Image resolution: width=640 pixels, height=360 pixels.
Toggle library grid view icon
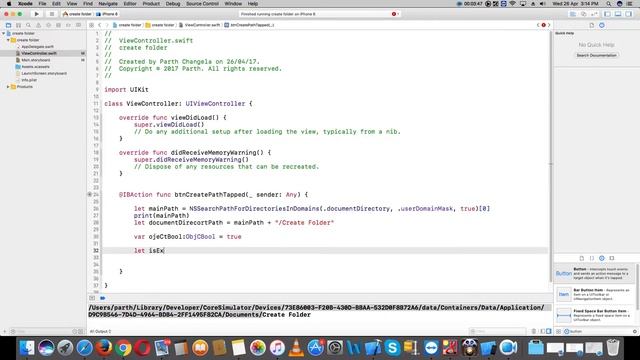pyautogui.click(x=559, y=331)
